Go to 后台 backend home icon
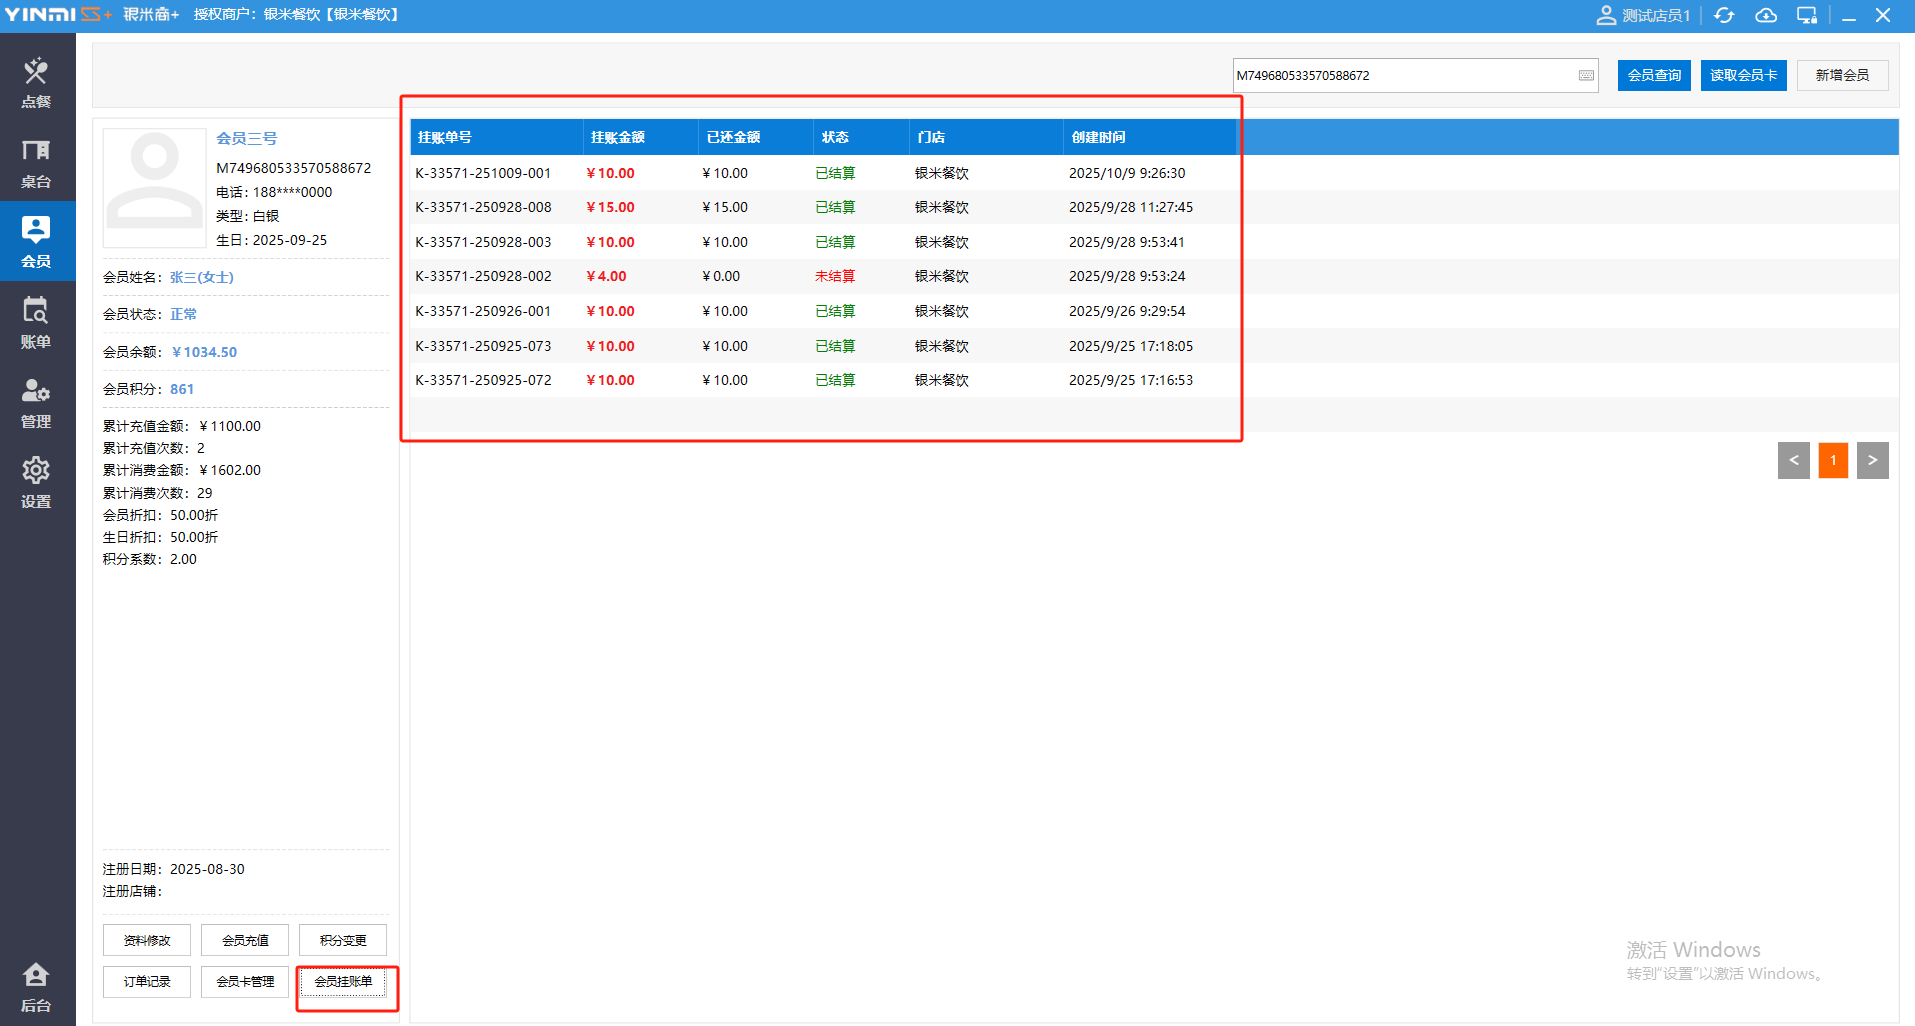 [x=36, y=987]
